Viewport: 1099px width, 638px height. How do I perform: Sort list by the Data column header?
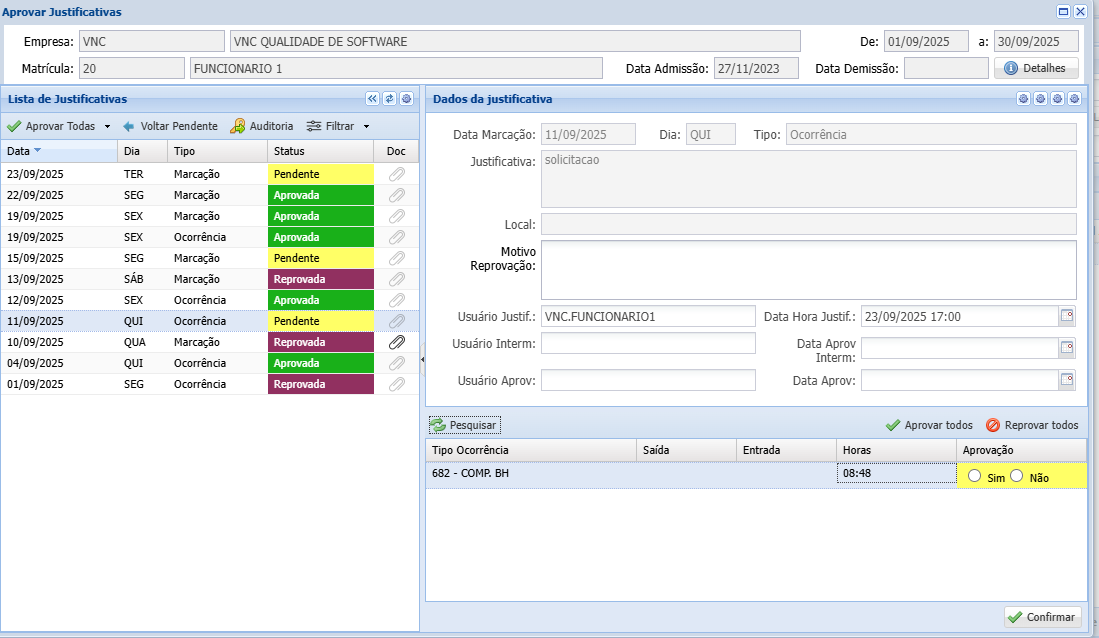coord(59,151)
